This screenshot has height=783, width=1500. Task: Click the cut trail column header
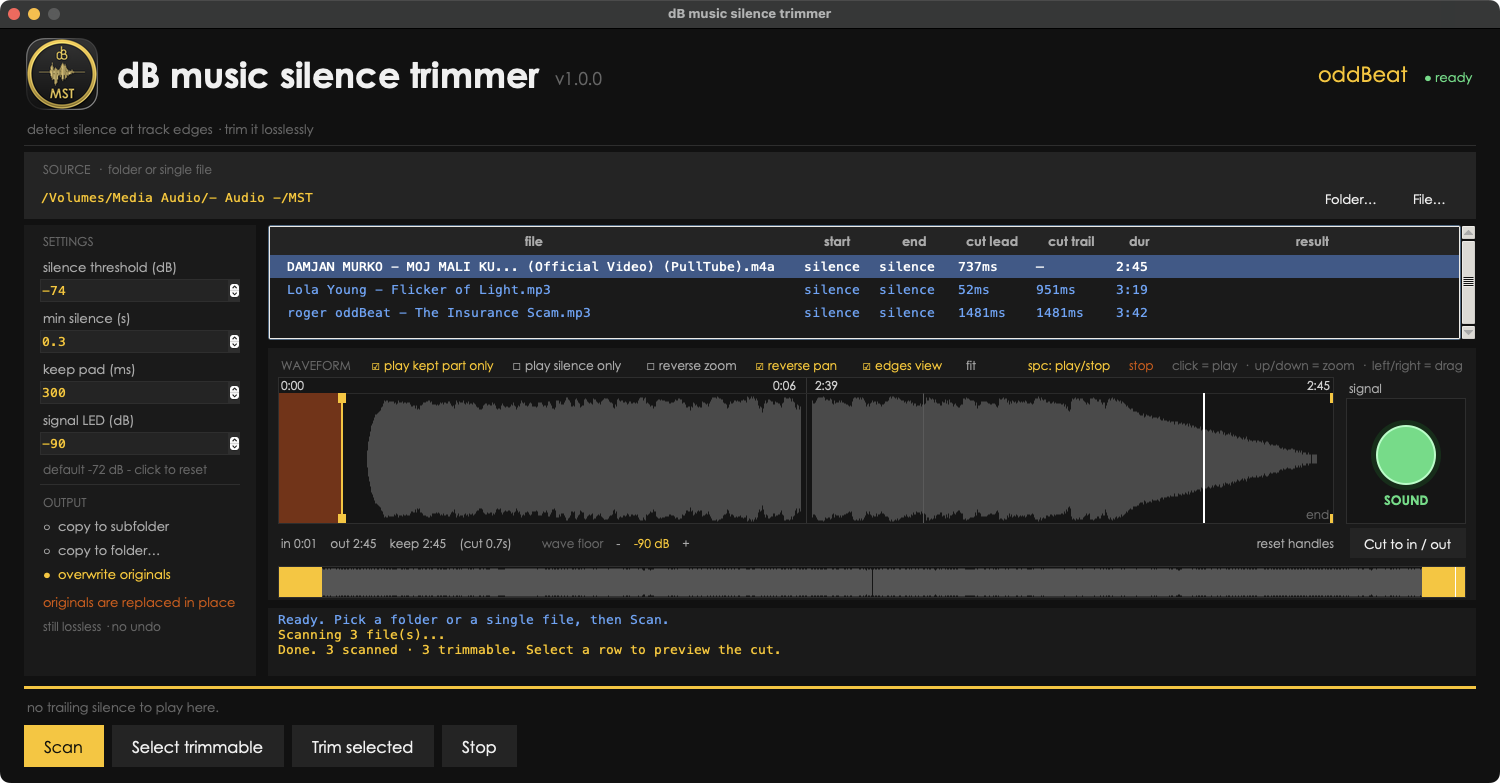(1071, 242)
